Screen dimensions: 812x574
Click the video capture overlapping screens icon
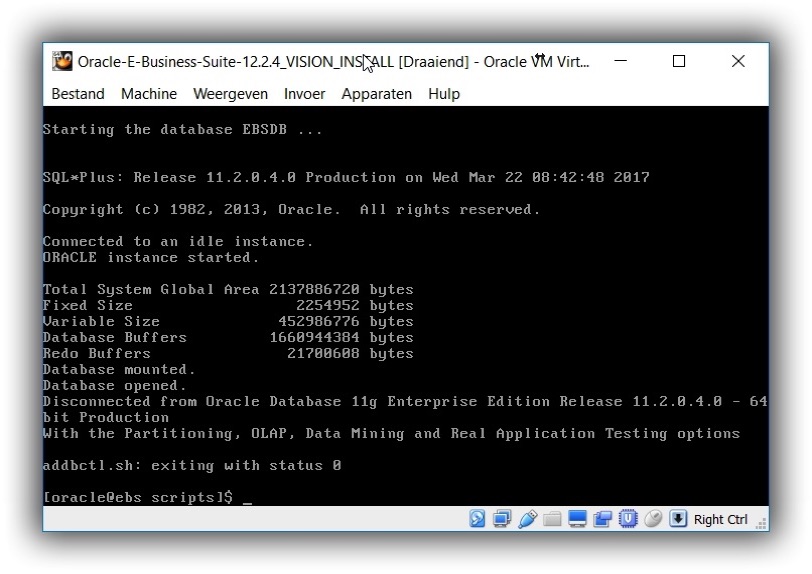pyautogui.click(x=602, y=519)
